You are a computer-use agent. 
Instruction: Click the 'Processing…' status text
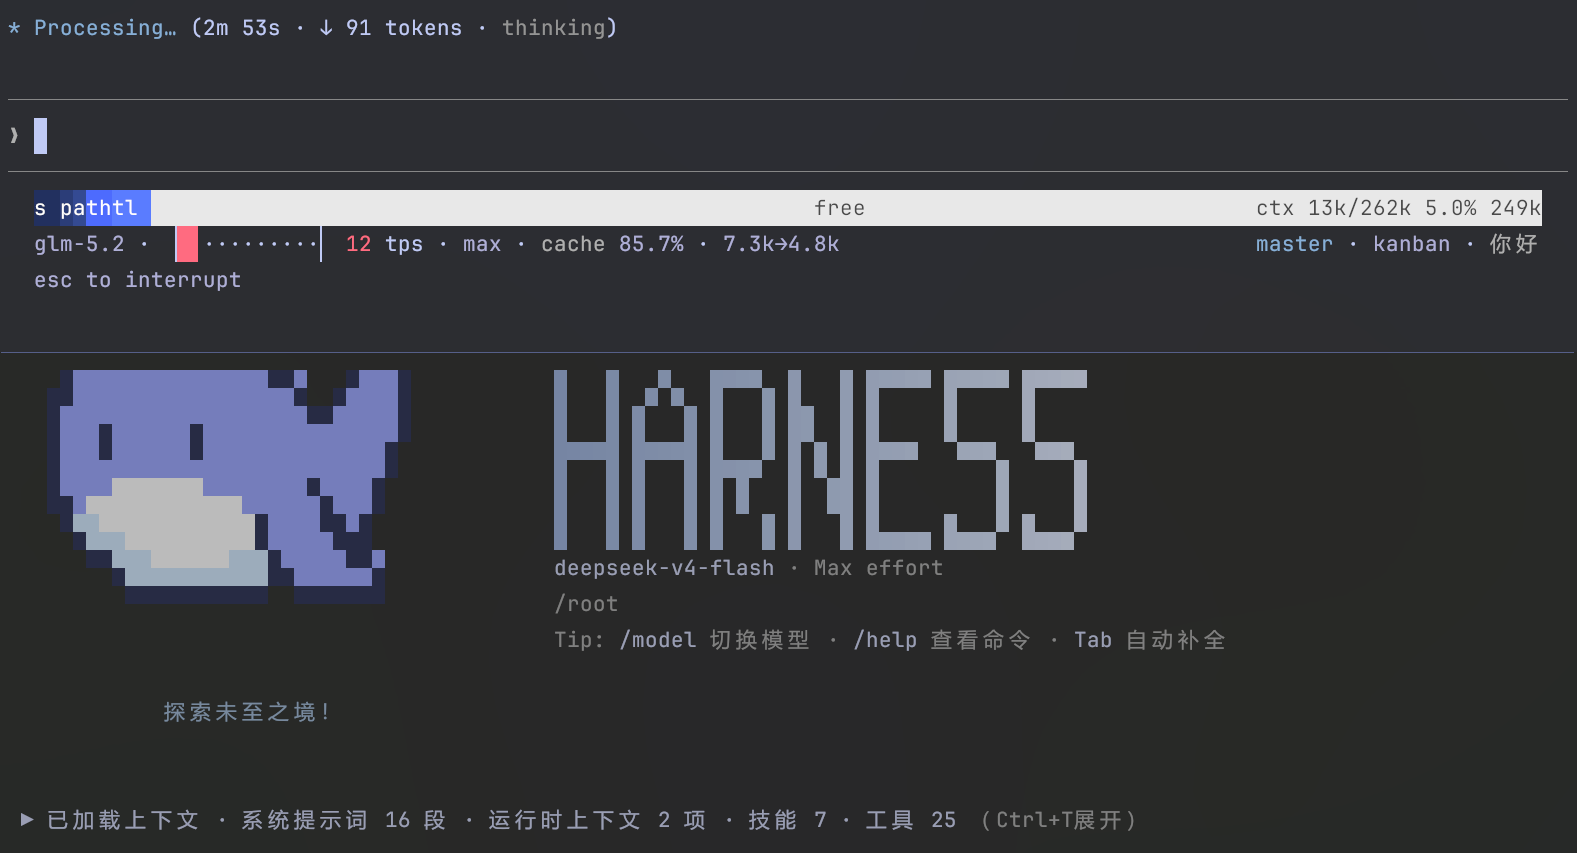pos(105,28)
